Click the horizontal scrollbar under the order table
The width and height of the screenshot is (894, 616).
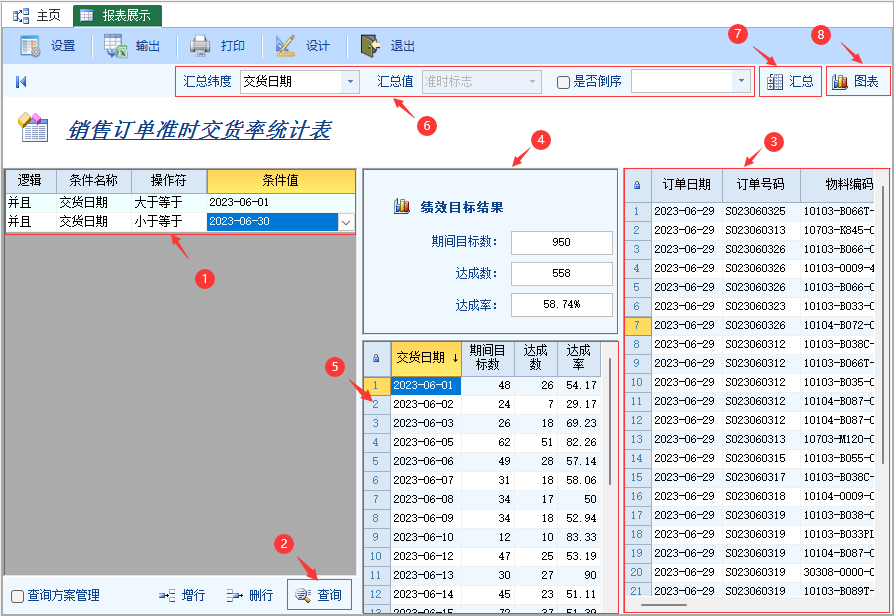[x=664, y=605]
